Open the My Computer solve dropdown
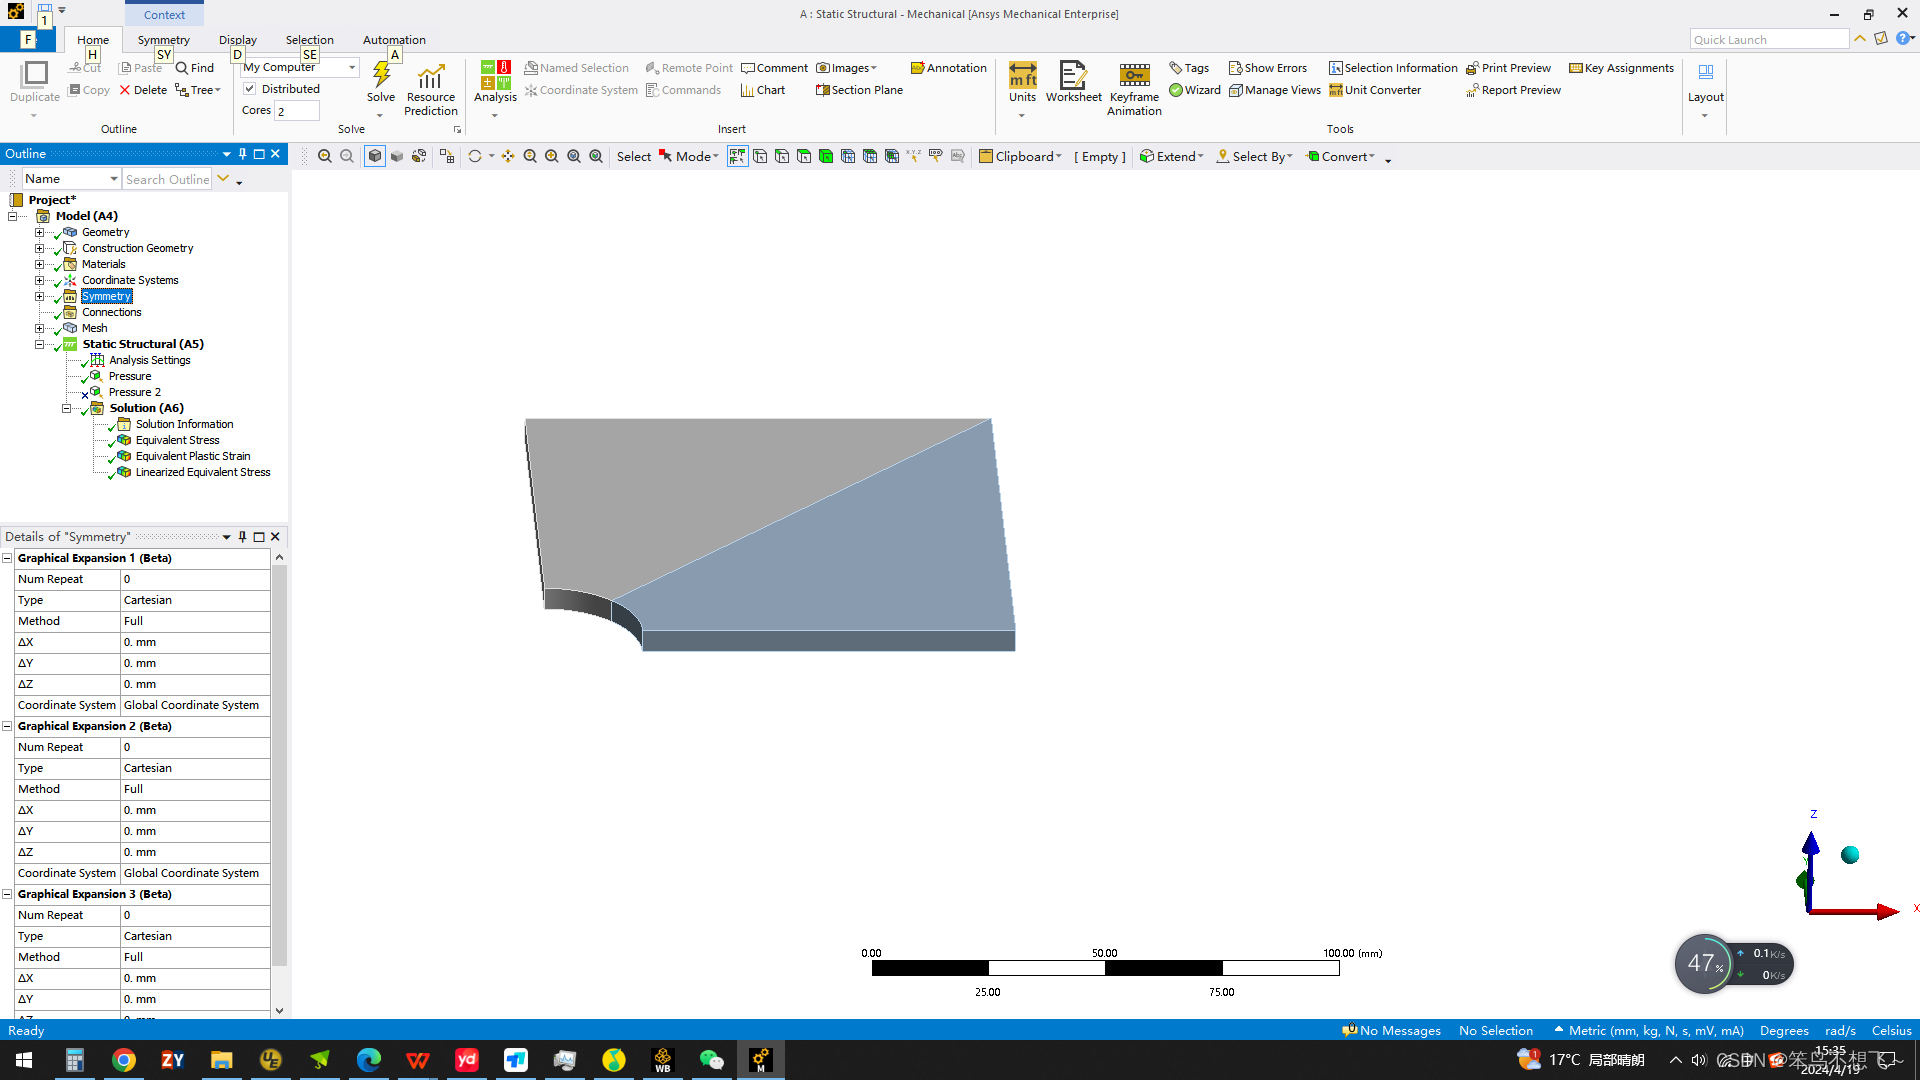Viewport: 1920px width, 1080px height. (352, 67)
